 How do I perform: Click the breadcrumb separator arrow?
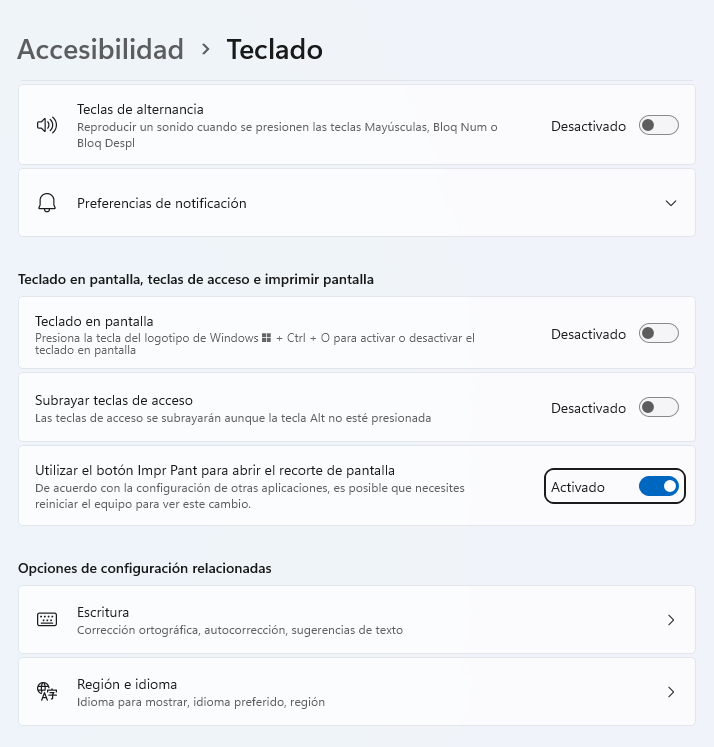click(x=206, y=49)
